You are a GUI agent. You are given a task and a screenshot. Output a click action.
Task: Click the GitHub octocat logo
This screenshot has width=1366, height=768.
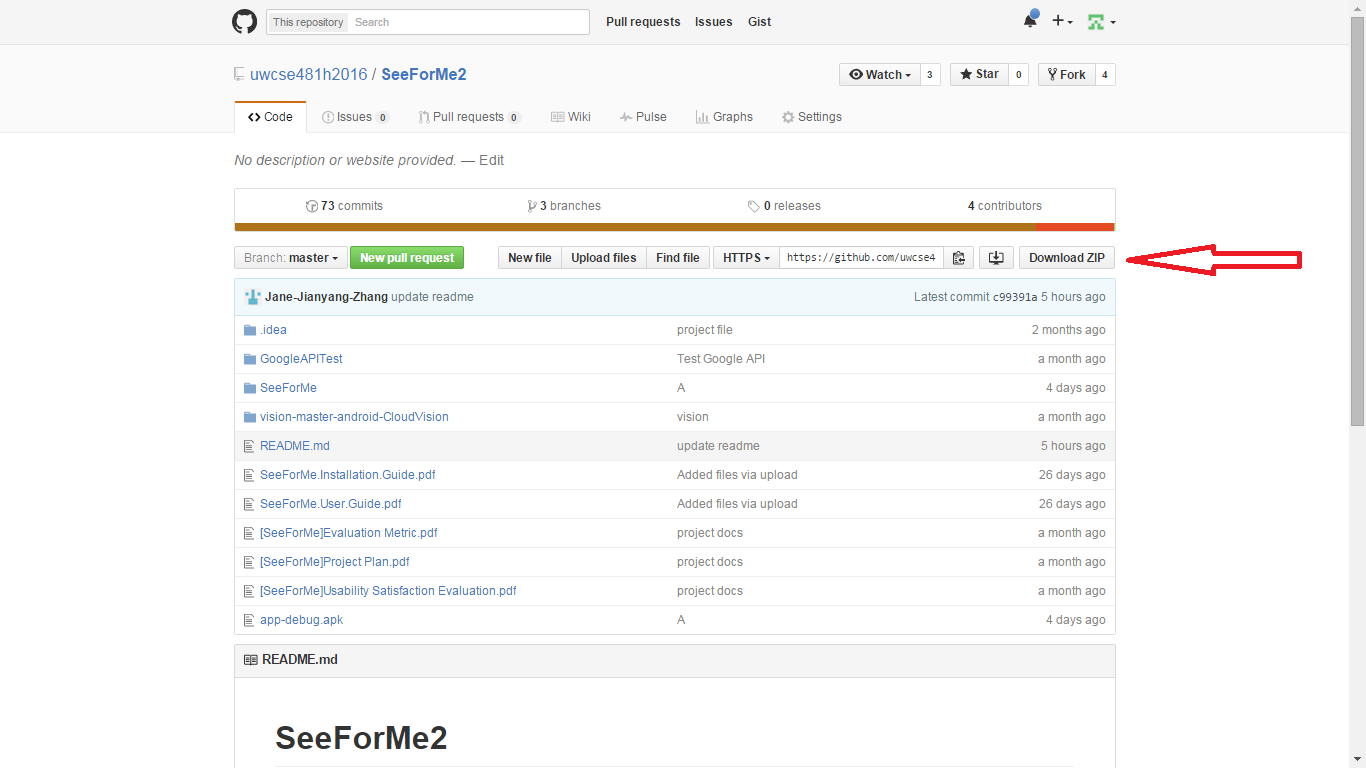tap(244, 22)
